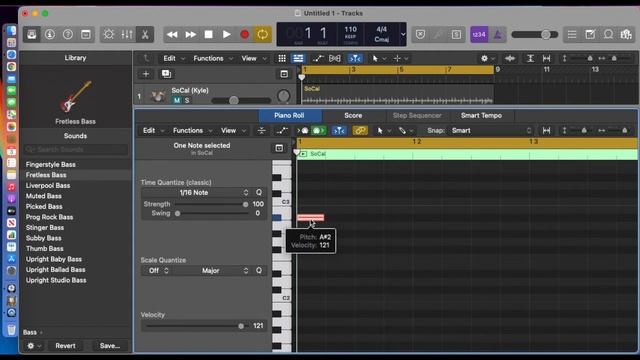
Task: Start playback with Play button
Action: point(227,35)
